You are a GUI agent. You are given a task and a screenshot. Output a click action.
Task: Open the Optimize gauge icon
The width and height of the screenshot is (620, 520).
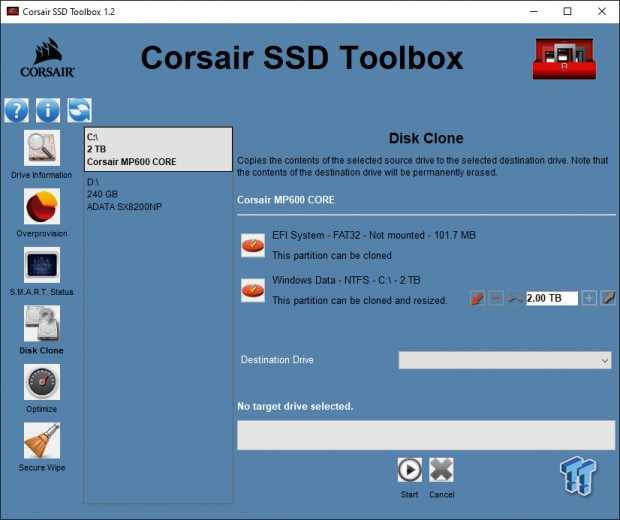click(42, 382)
